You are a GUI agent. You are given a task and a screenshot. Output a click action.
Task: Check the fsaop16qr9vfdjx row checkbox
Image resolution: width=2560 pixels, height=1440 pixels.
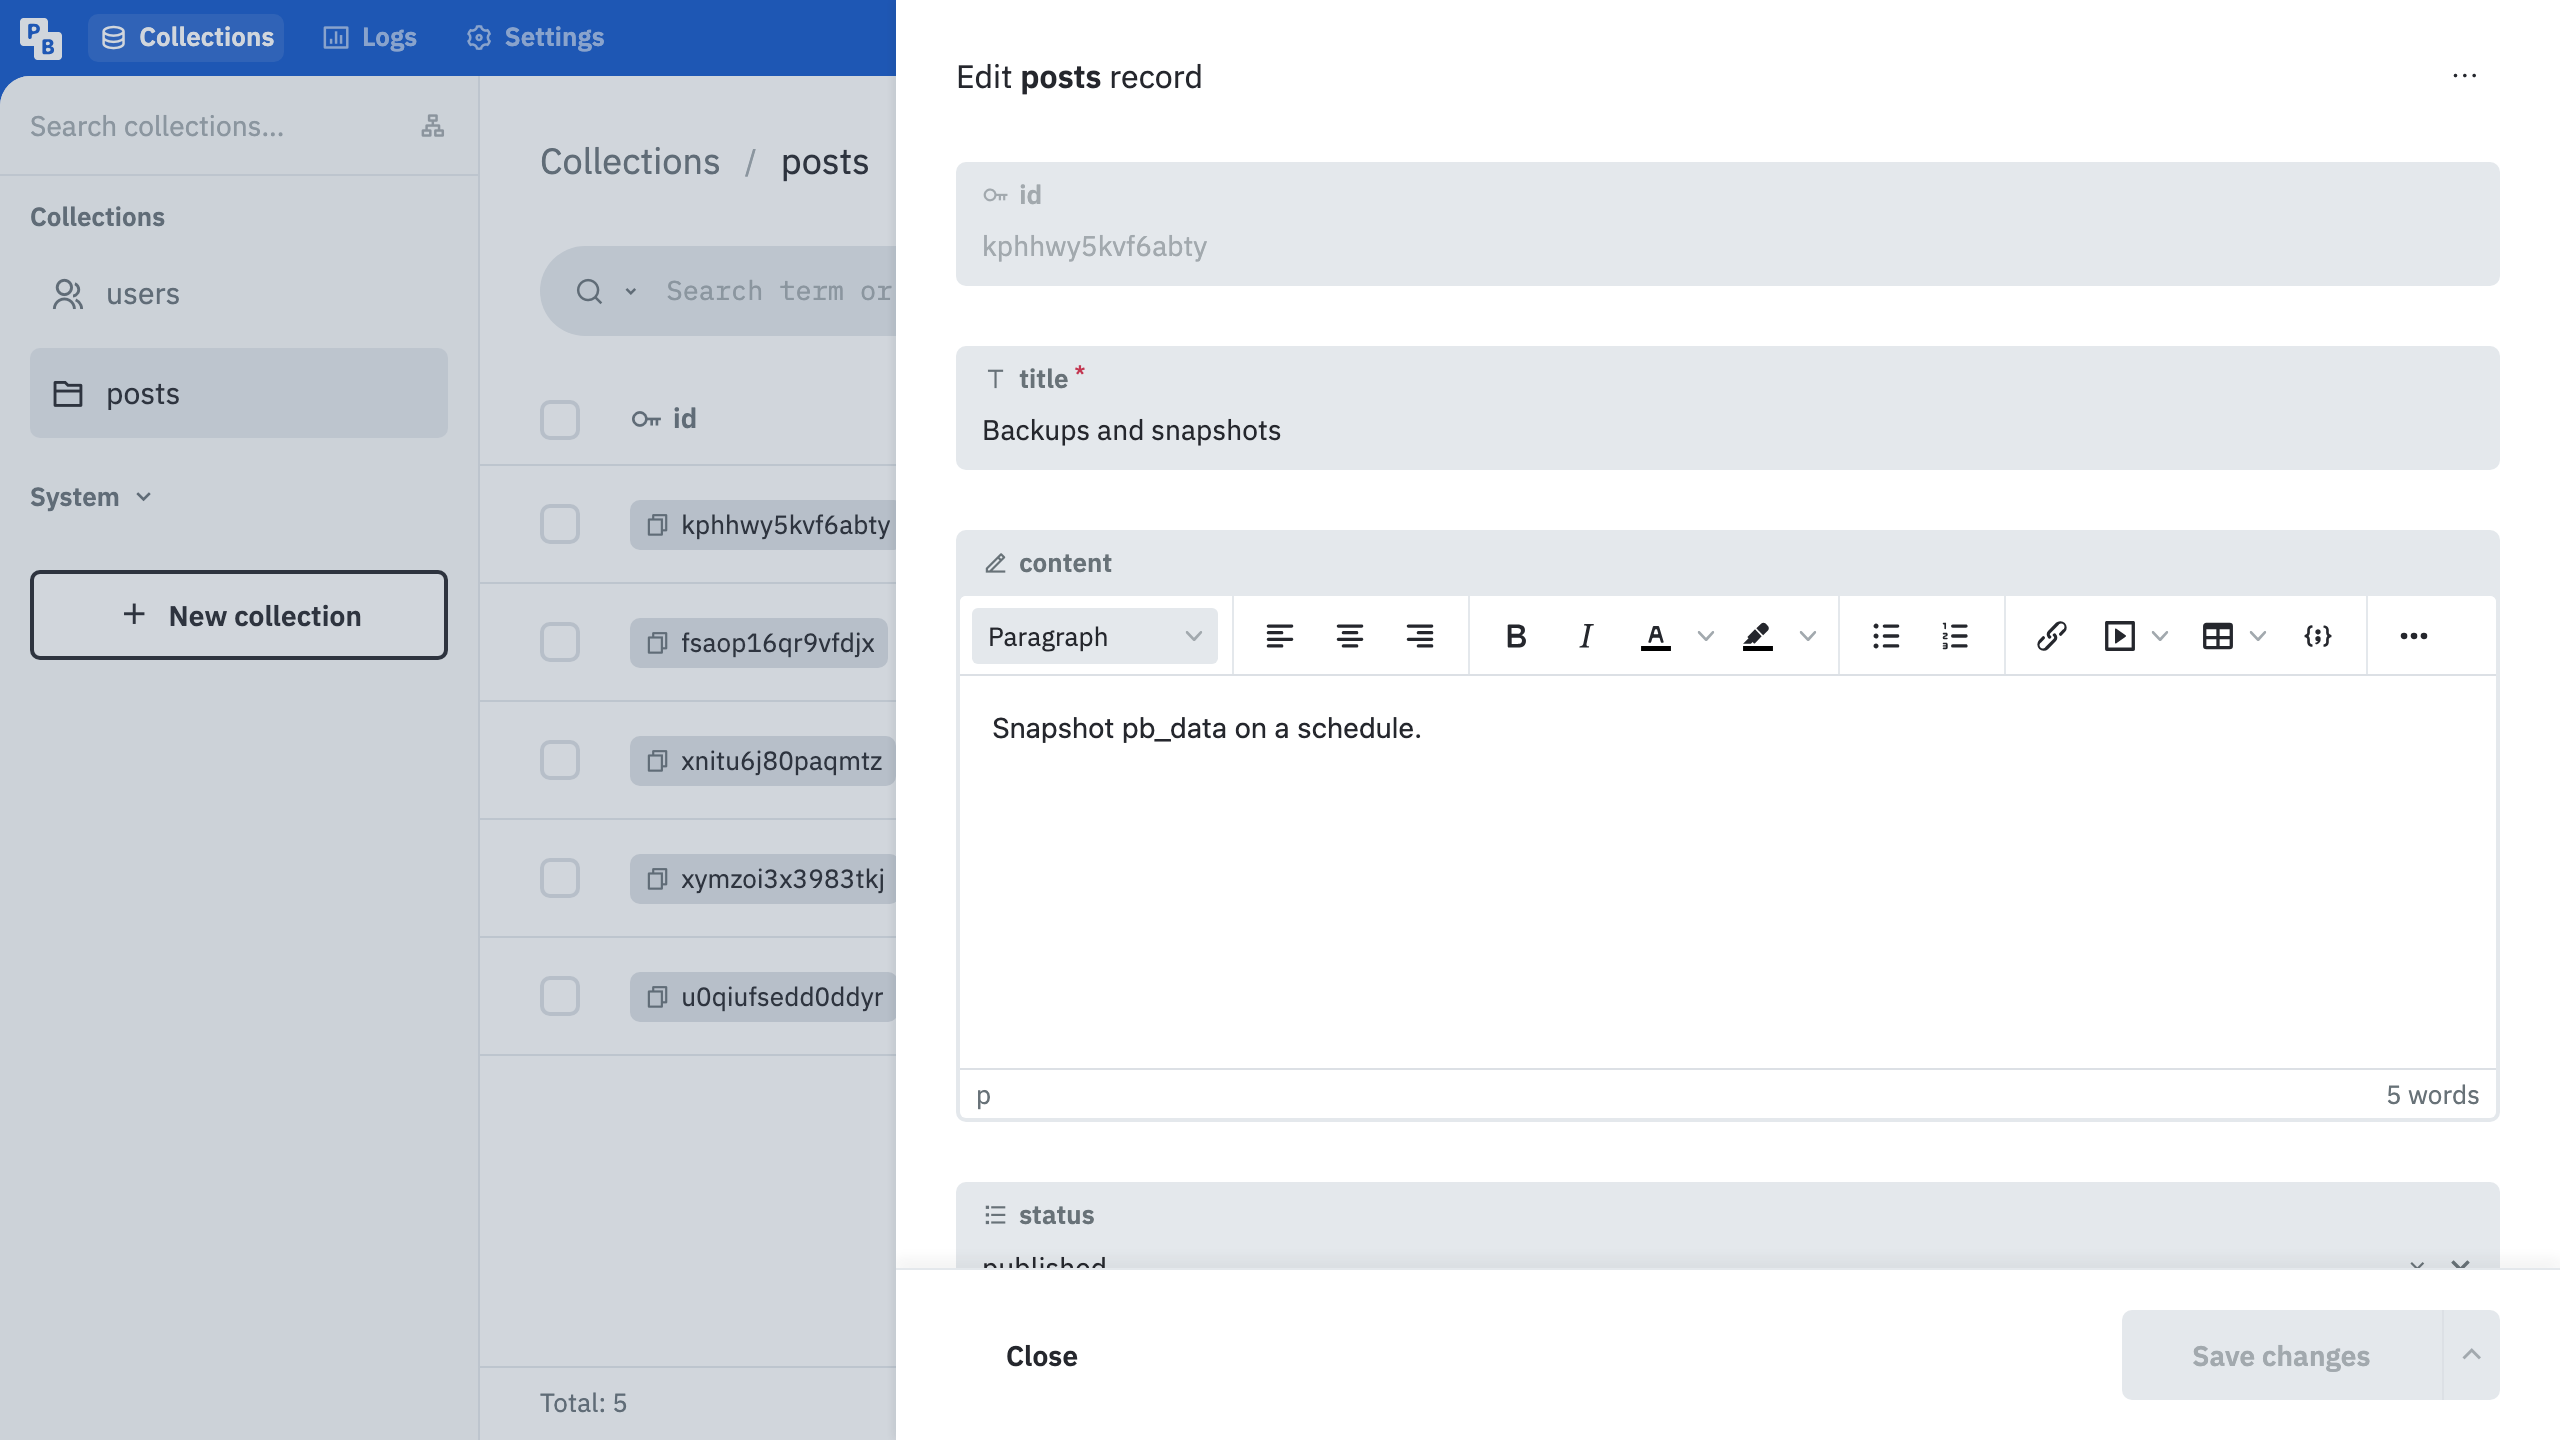tap(560, 642)
